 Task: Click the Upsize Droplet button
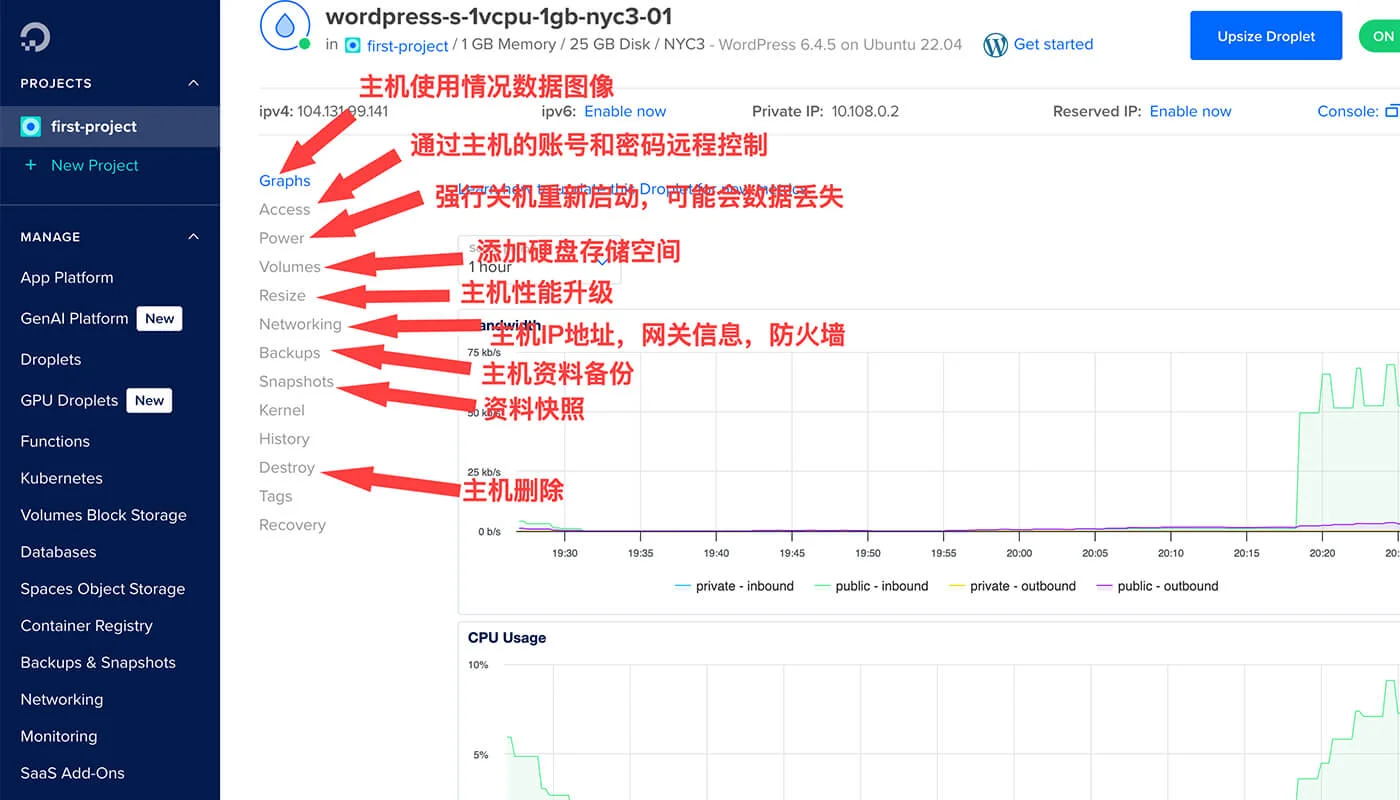[x=1265, y=35]
